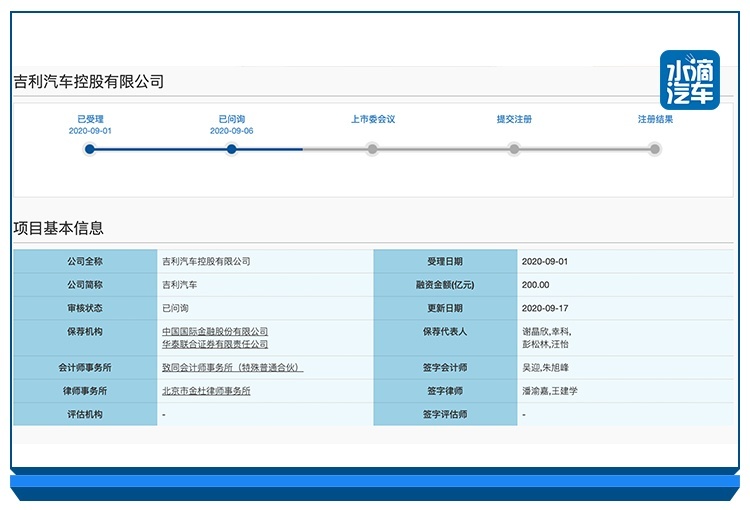Viewport: 750px width, 510px height.
Task: Click the 签字律师 names cell
Action: tap(625, 391)
